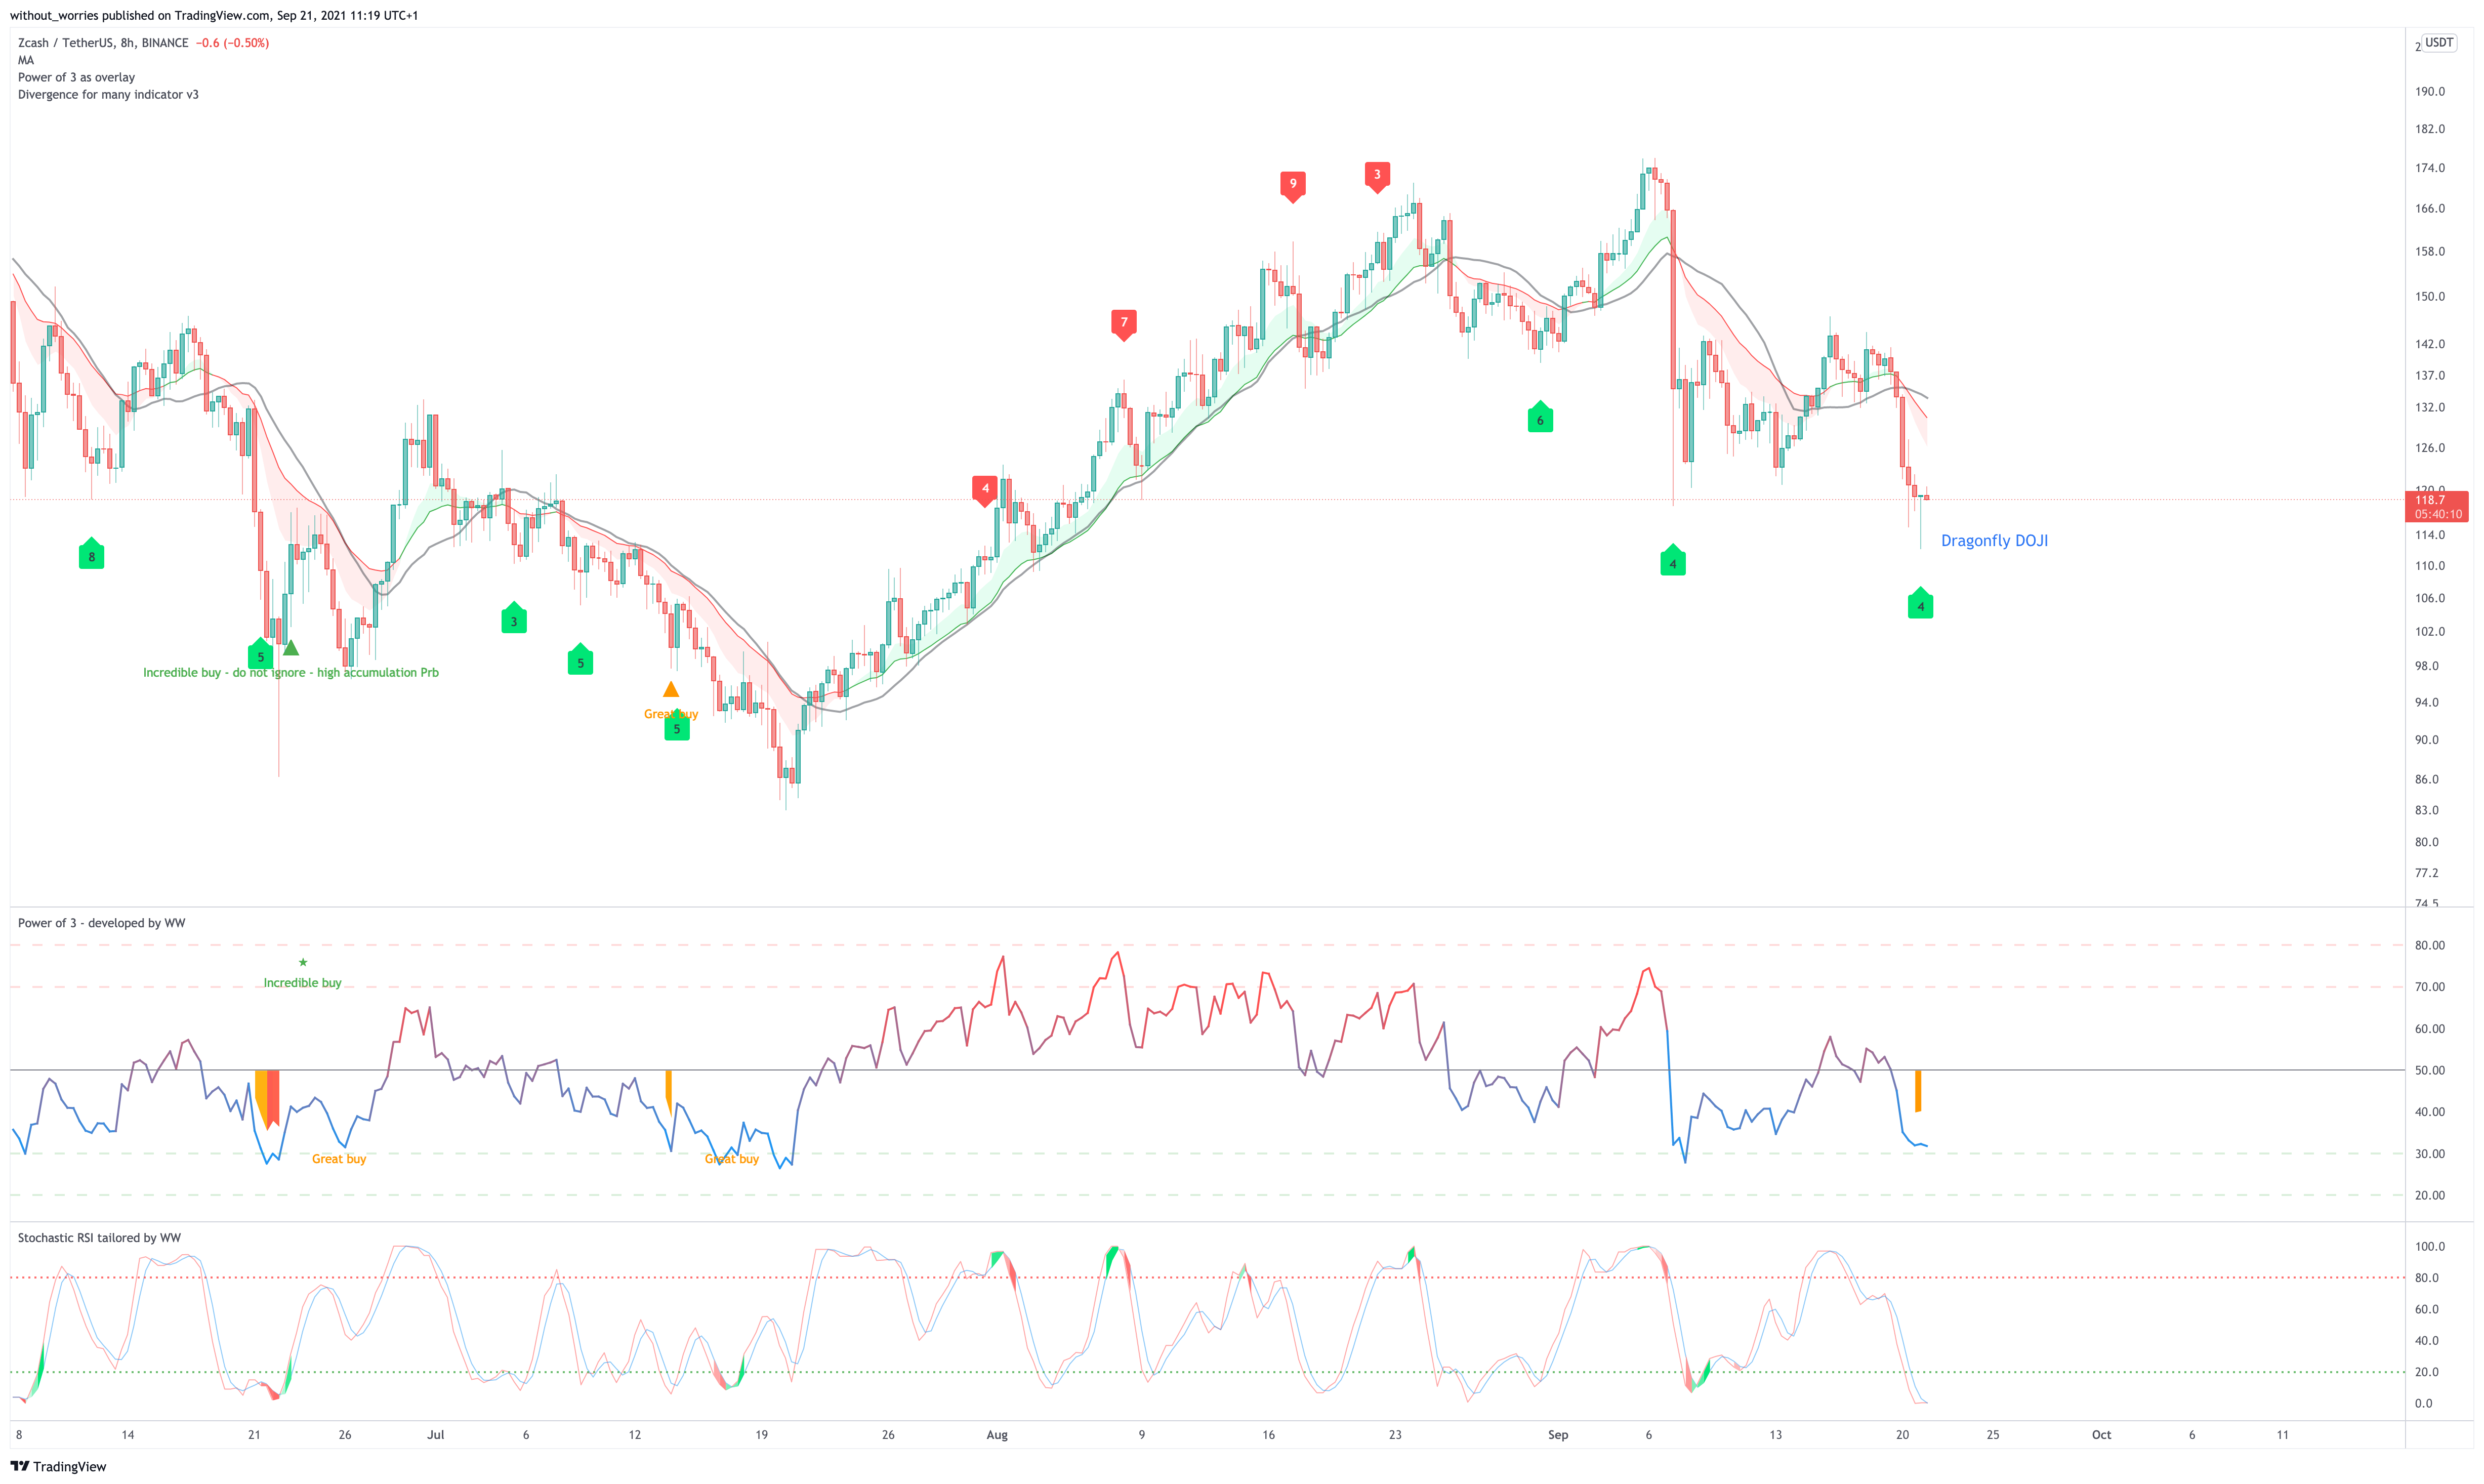Click the USDT currency button
Image resolution: width=2484 pixels, height=1484 pixels.
tap(2439, 42)
